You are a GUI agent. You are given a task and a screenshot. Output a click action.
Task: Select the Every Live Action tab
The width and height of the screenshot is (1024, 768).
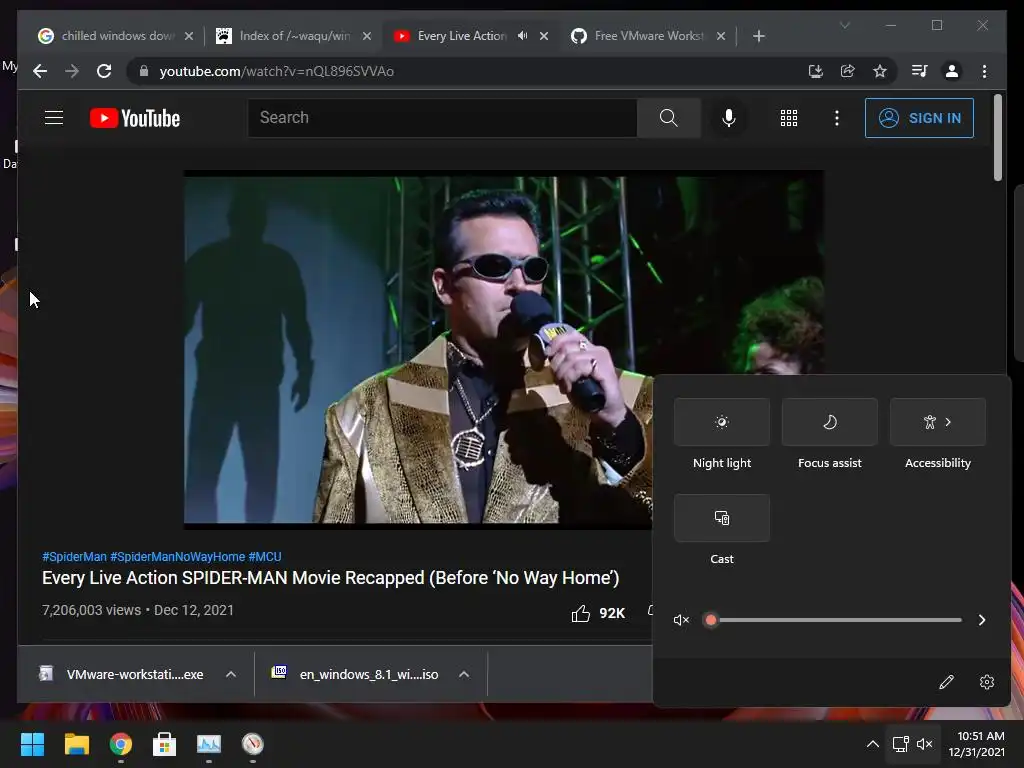pos(461,36)
